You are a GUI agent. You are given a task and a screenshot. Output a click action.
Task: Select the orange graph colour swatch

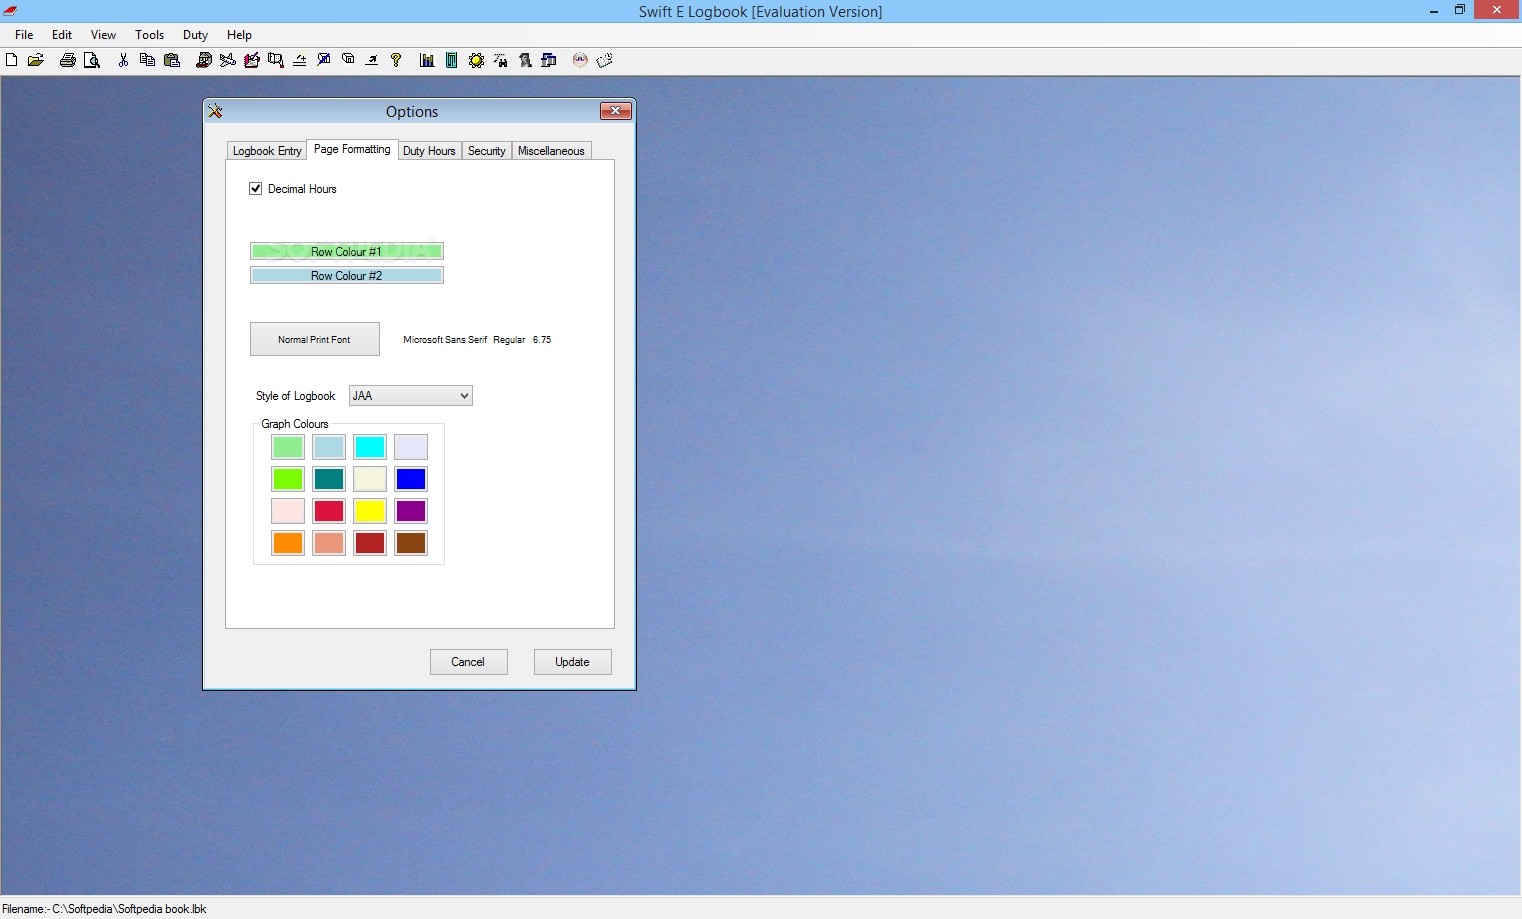pos(288,543)
